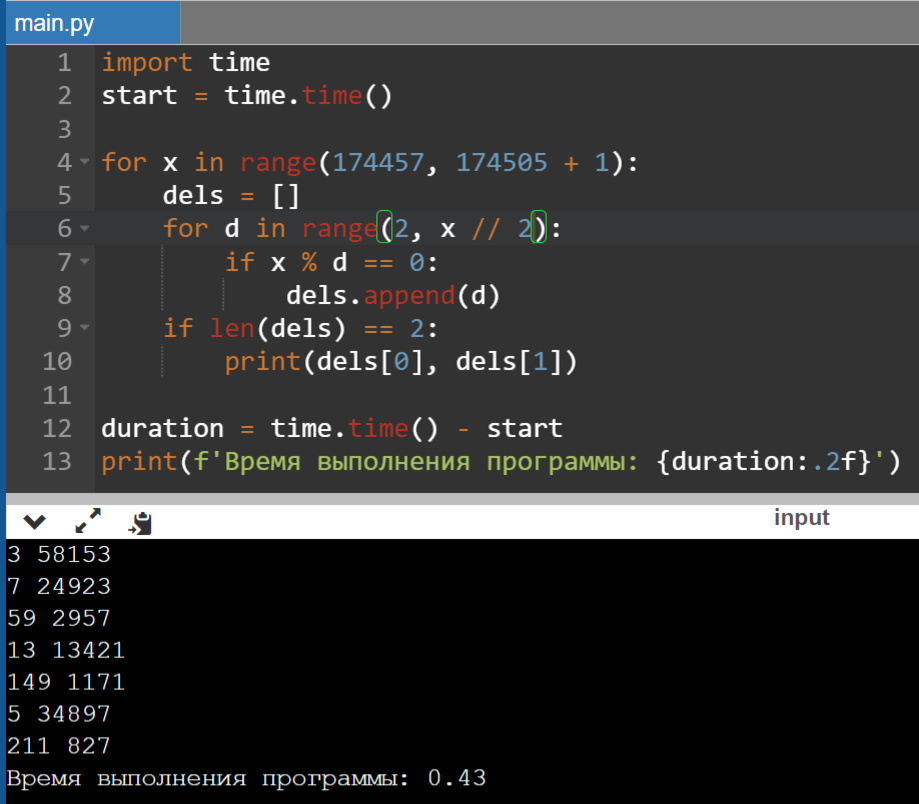
Task: Click line number 11 in the gutter
Action: coord(57,395)
